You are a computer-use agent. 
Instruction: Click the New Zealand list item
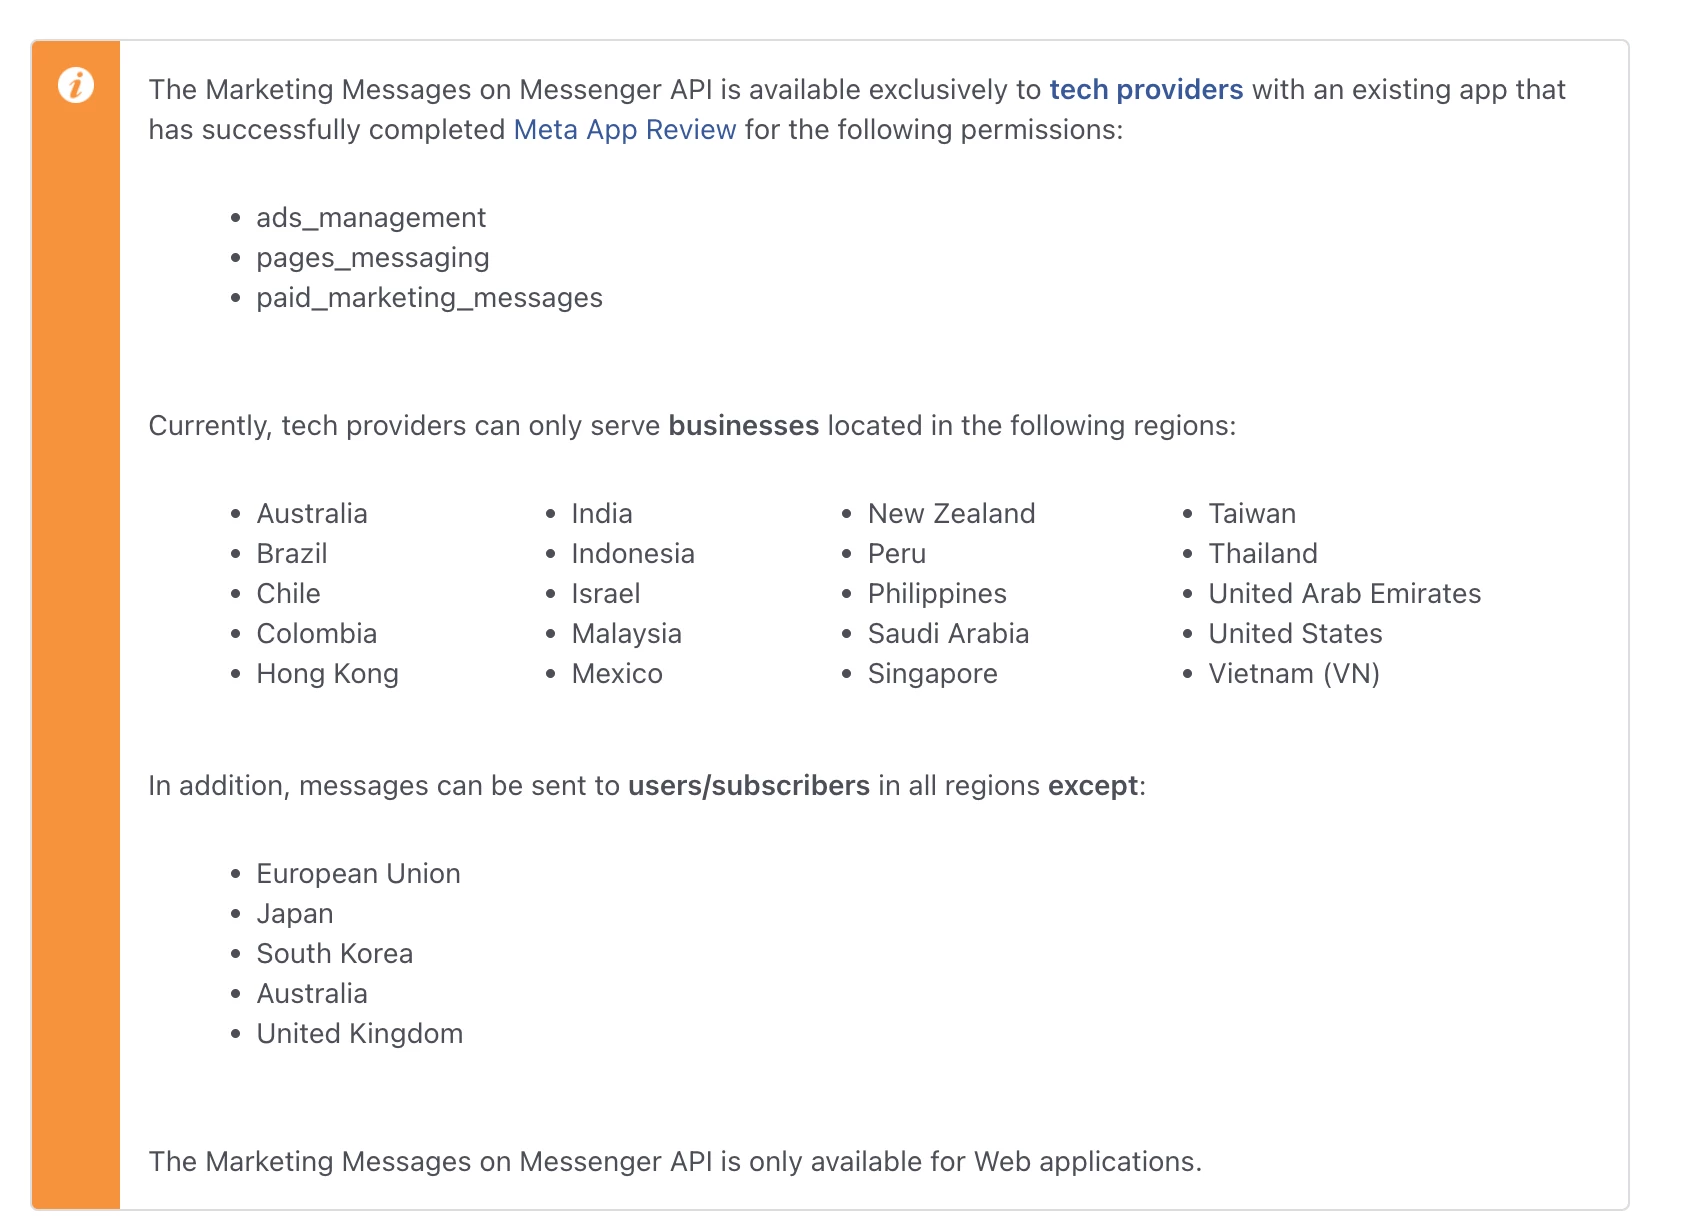coord(951,514)
